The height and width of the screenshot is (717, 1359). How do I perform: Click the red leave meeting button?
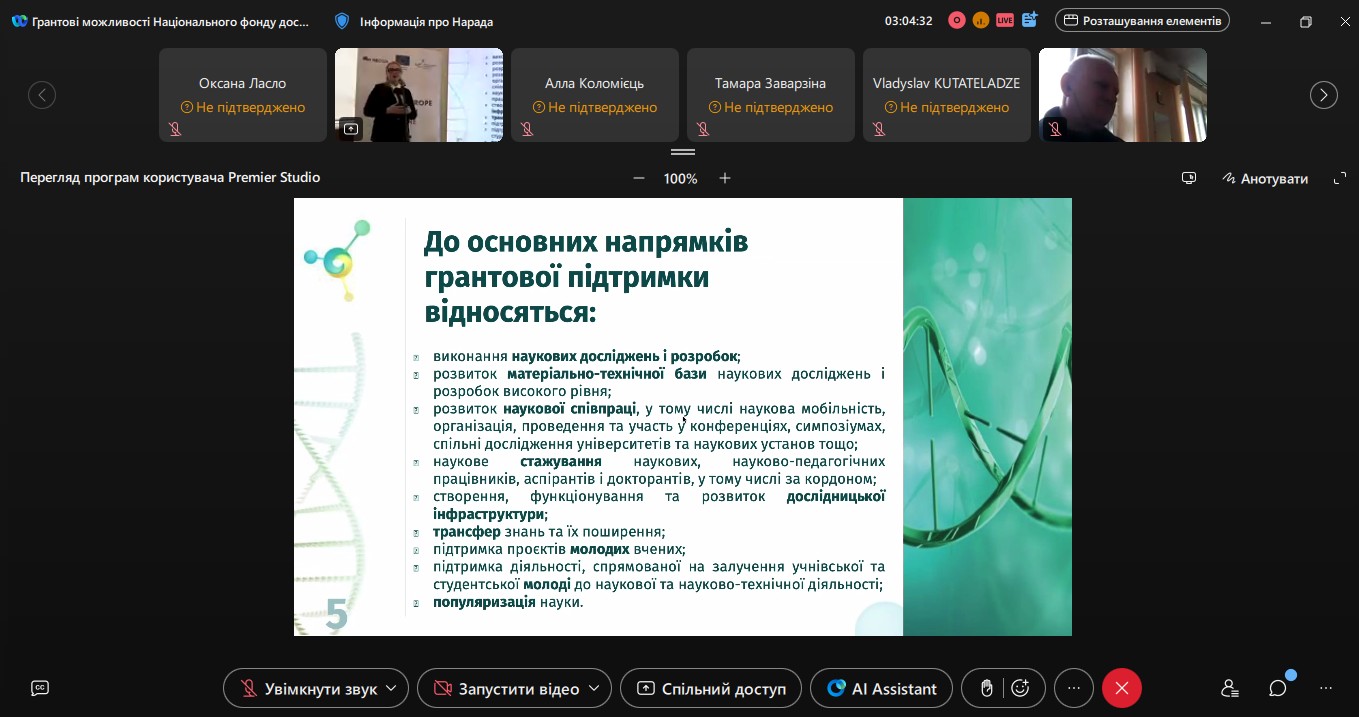[1121, 688]
